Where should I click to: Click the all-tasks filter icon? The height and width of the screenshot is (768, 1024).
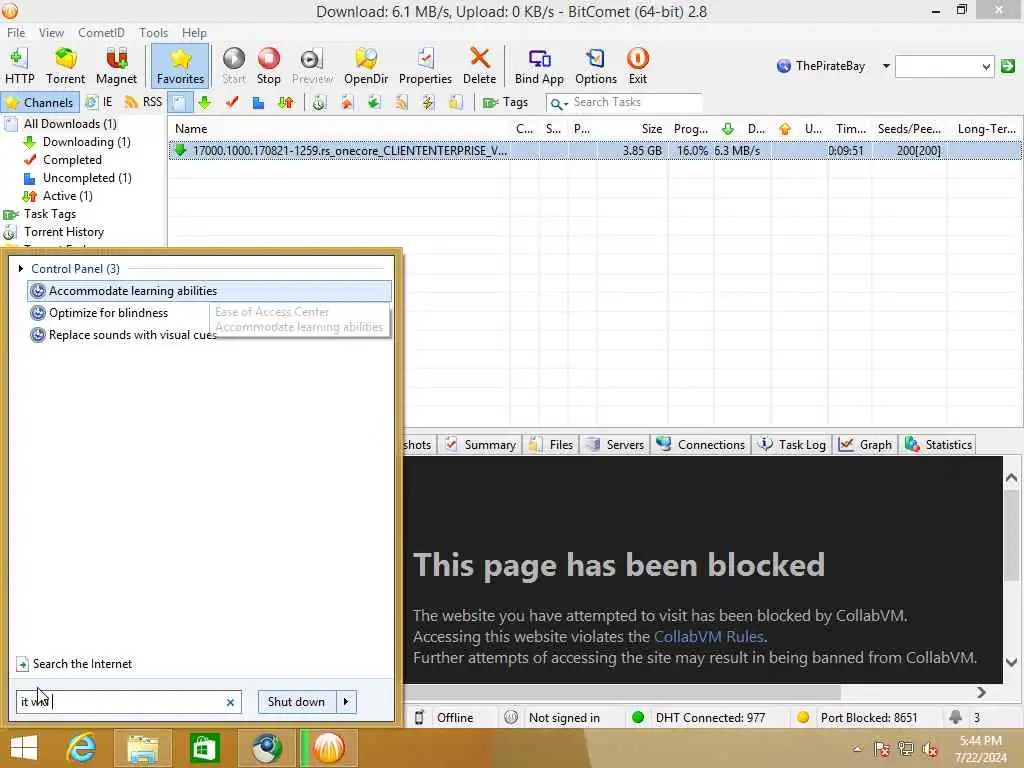tap(180, 103)
